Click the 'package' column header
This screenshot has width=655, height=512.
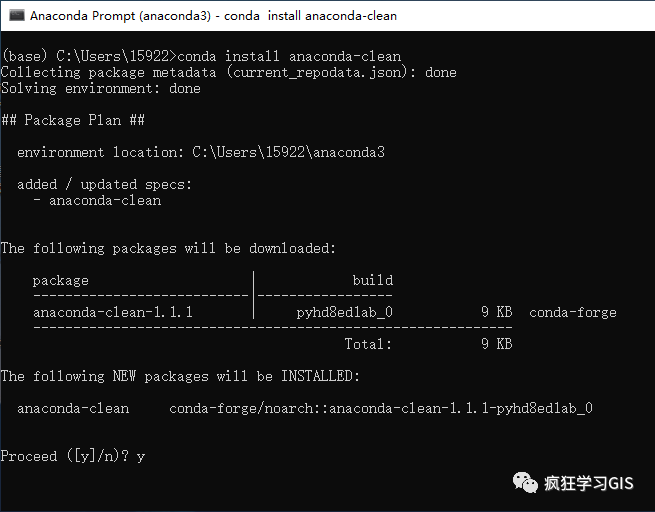pyautogui.click(x=61, y=280)
